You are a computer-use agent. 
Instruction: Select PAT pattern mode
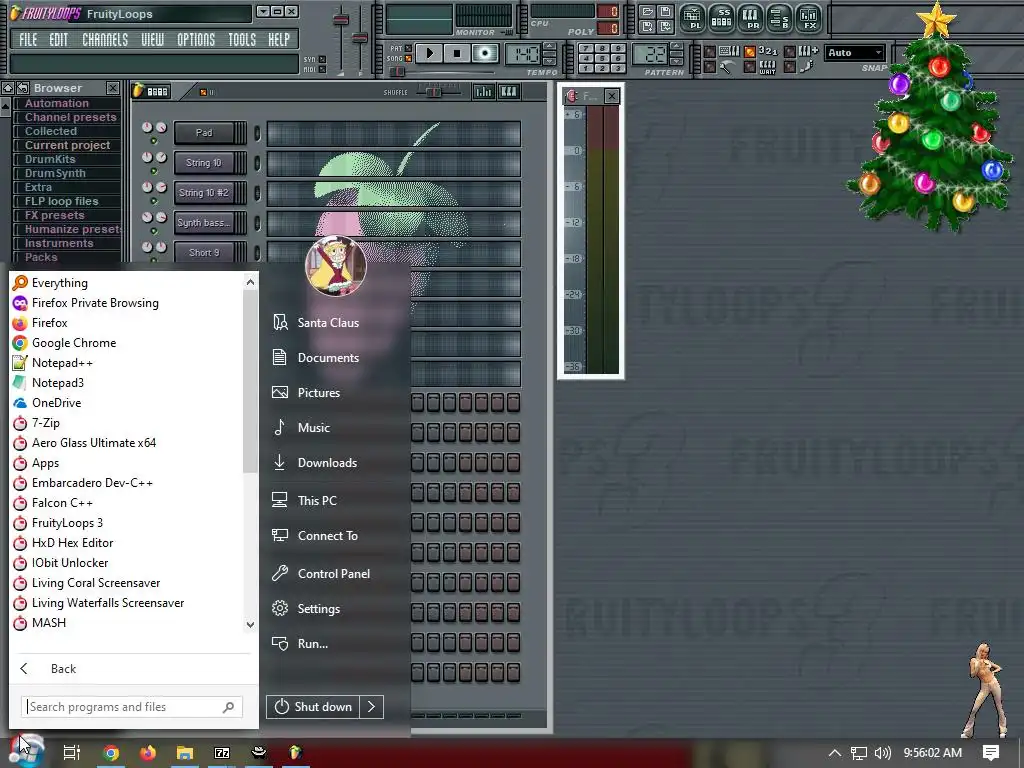408,48
